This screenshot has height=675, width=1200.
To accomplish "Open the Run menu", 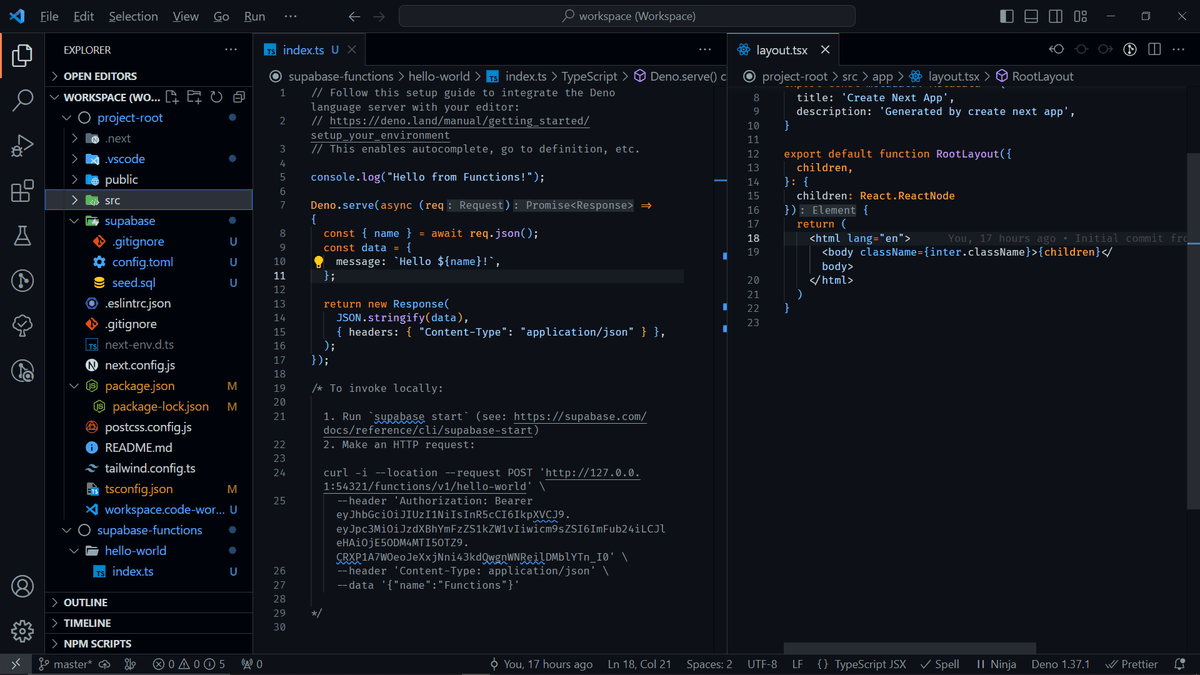I will pos(255,16).
